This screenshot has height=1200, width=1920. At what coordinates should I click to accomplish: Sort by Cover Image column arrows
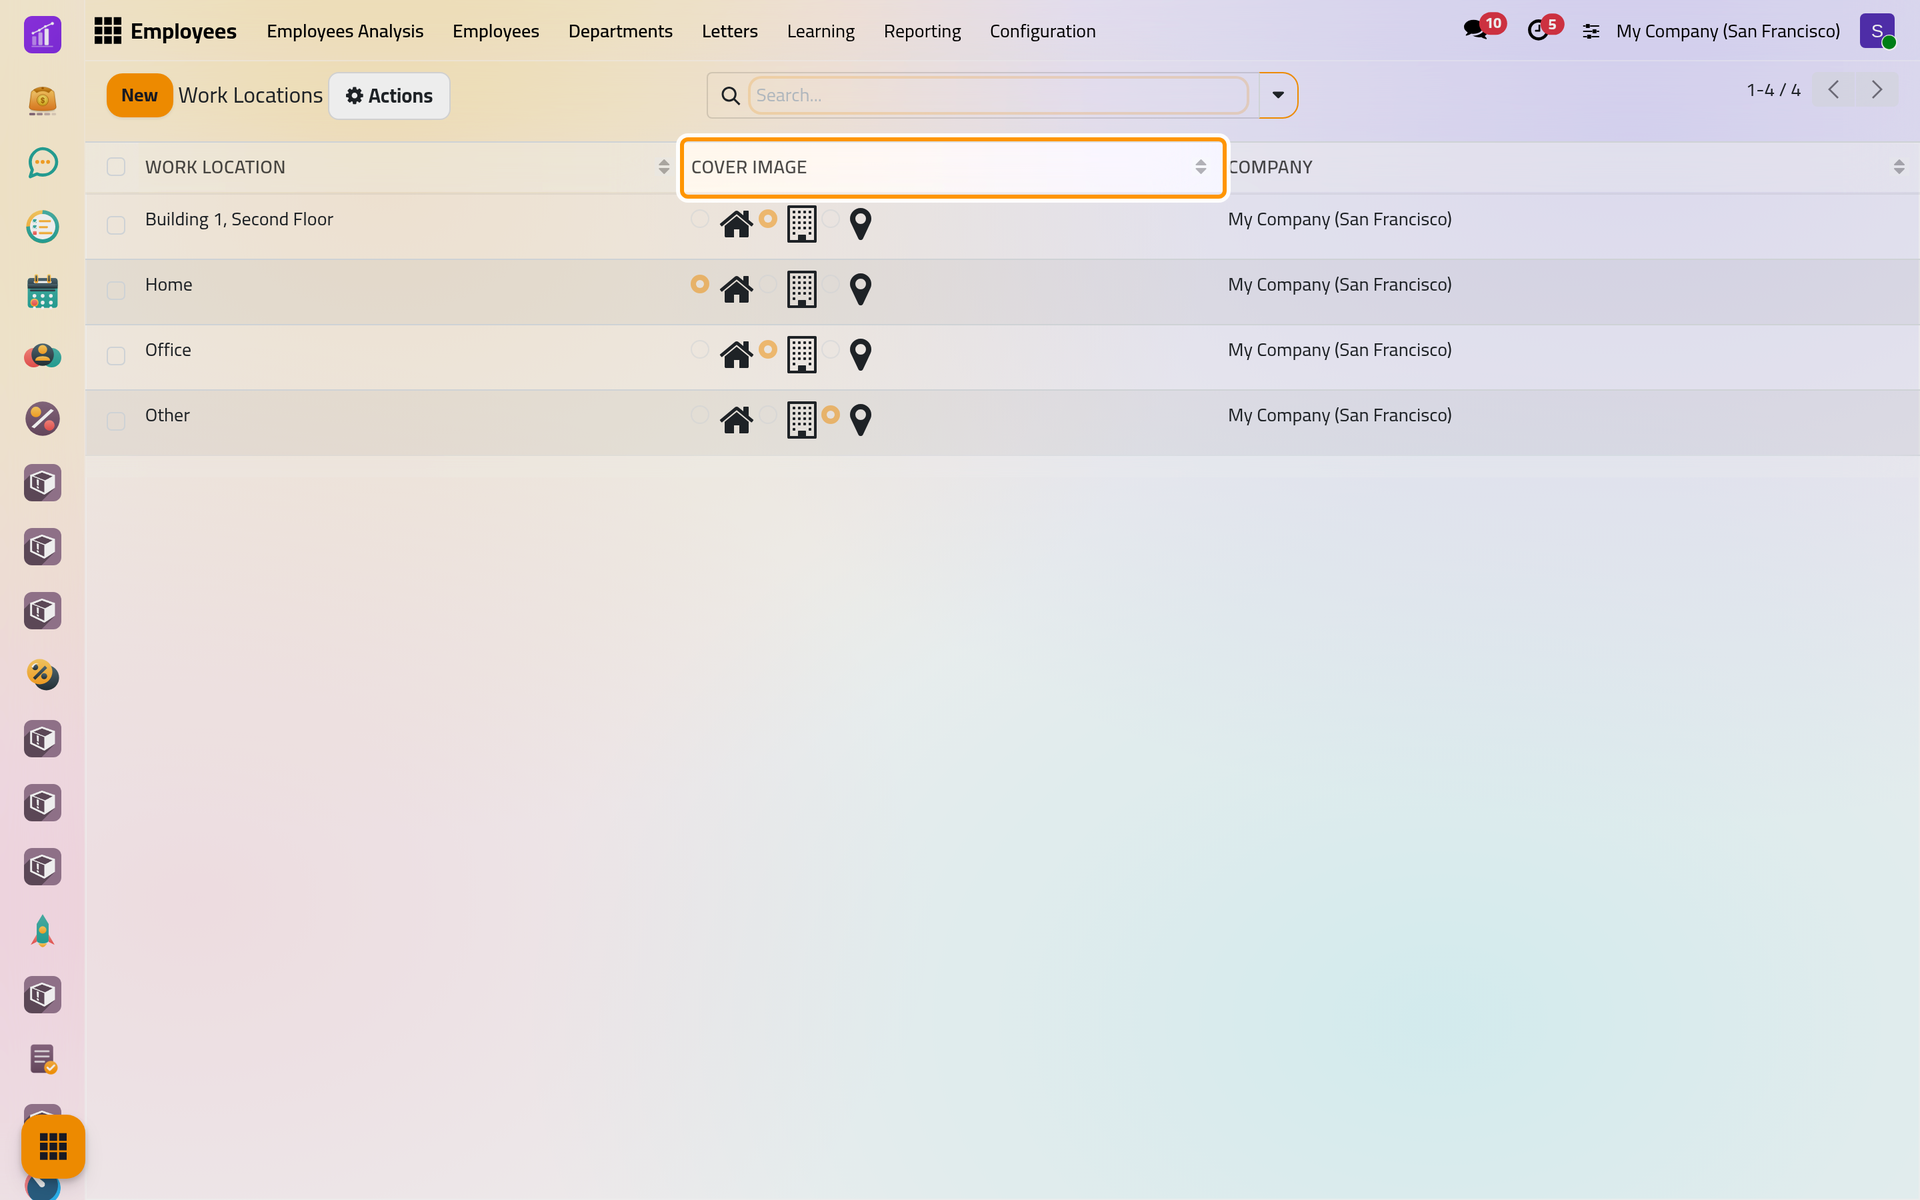point(1201,167)
